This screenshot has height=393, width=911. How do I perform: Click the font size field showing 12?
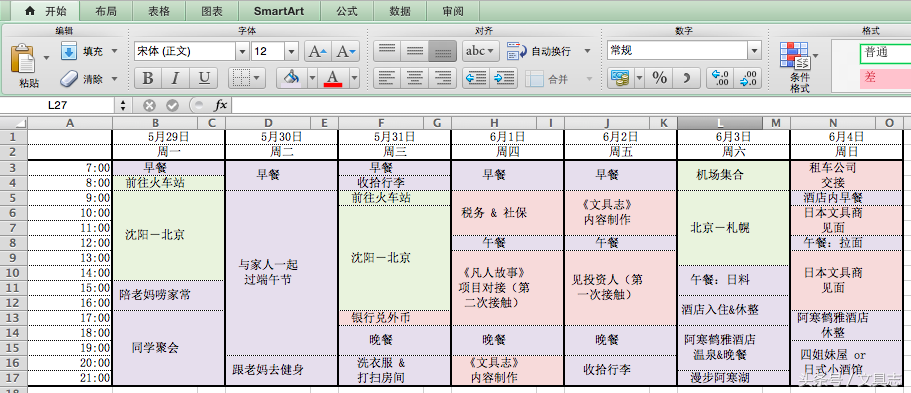point(268,52)
